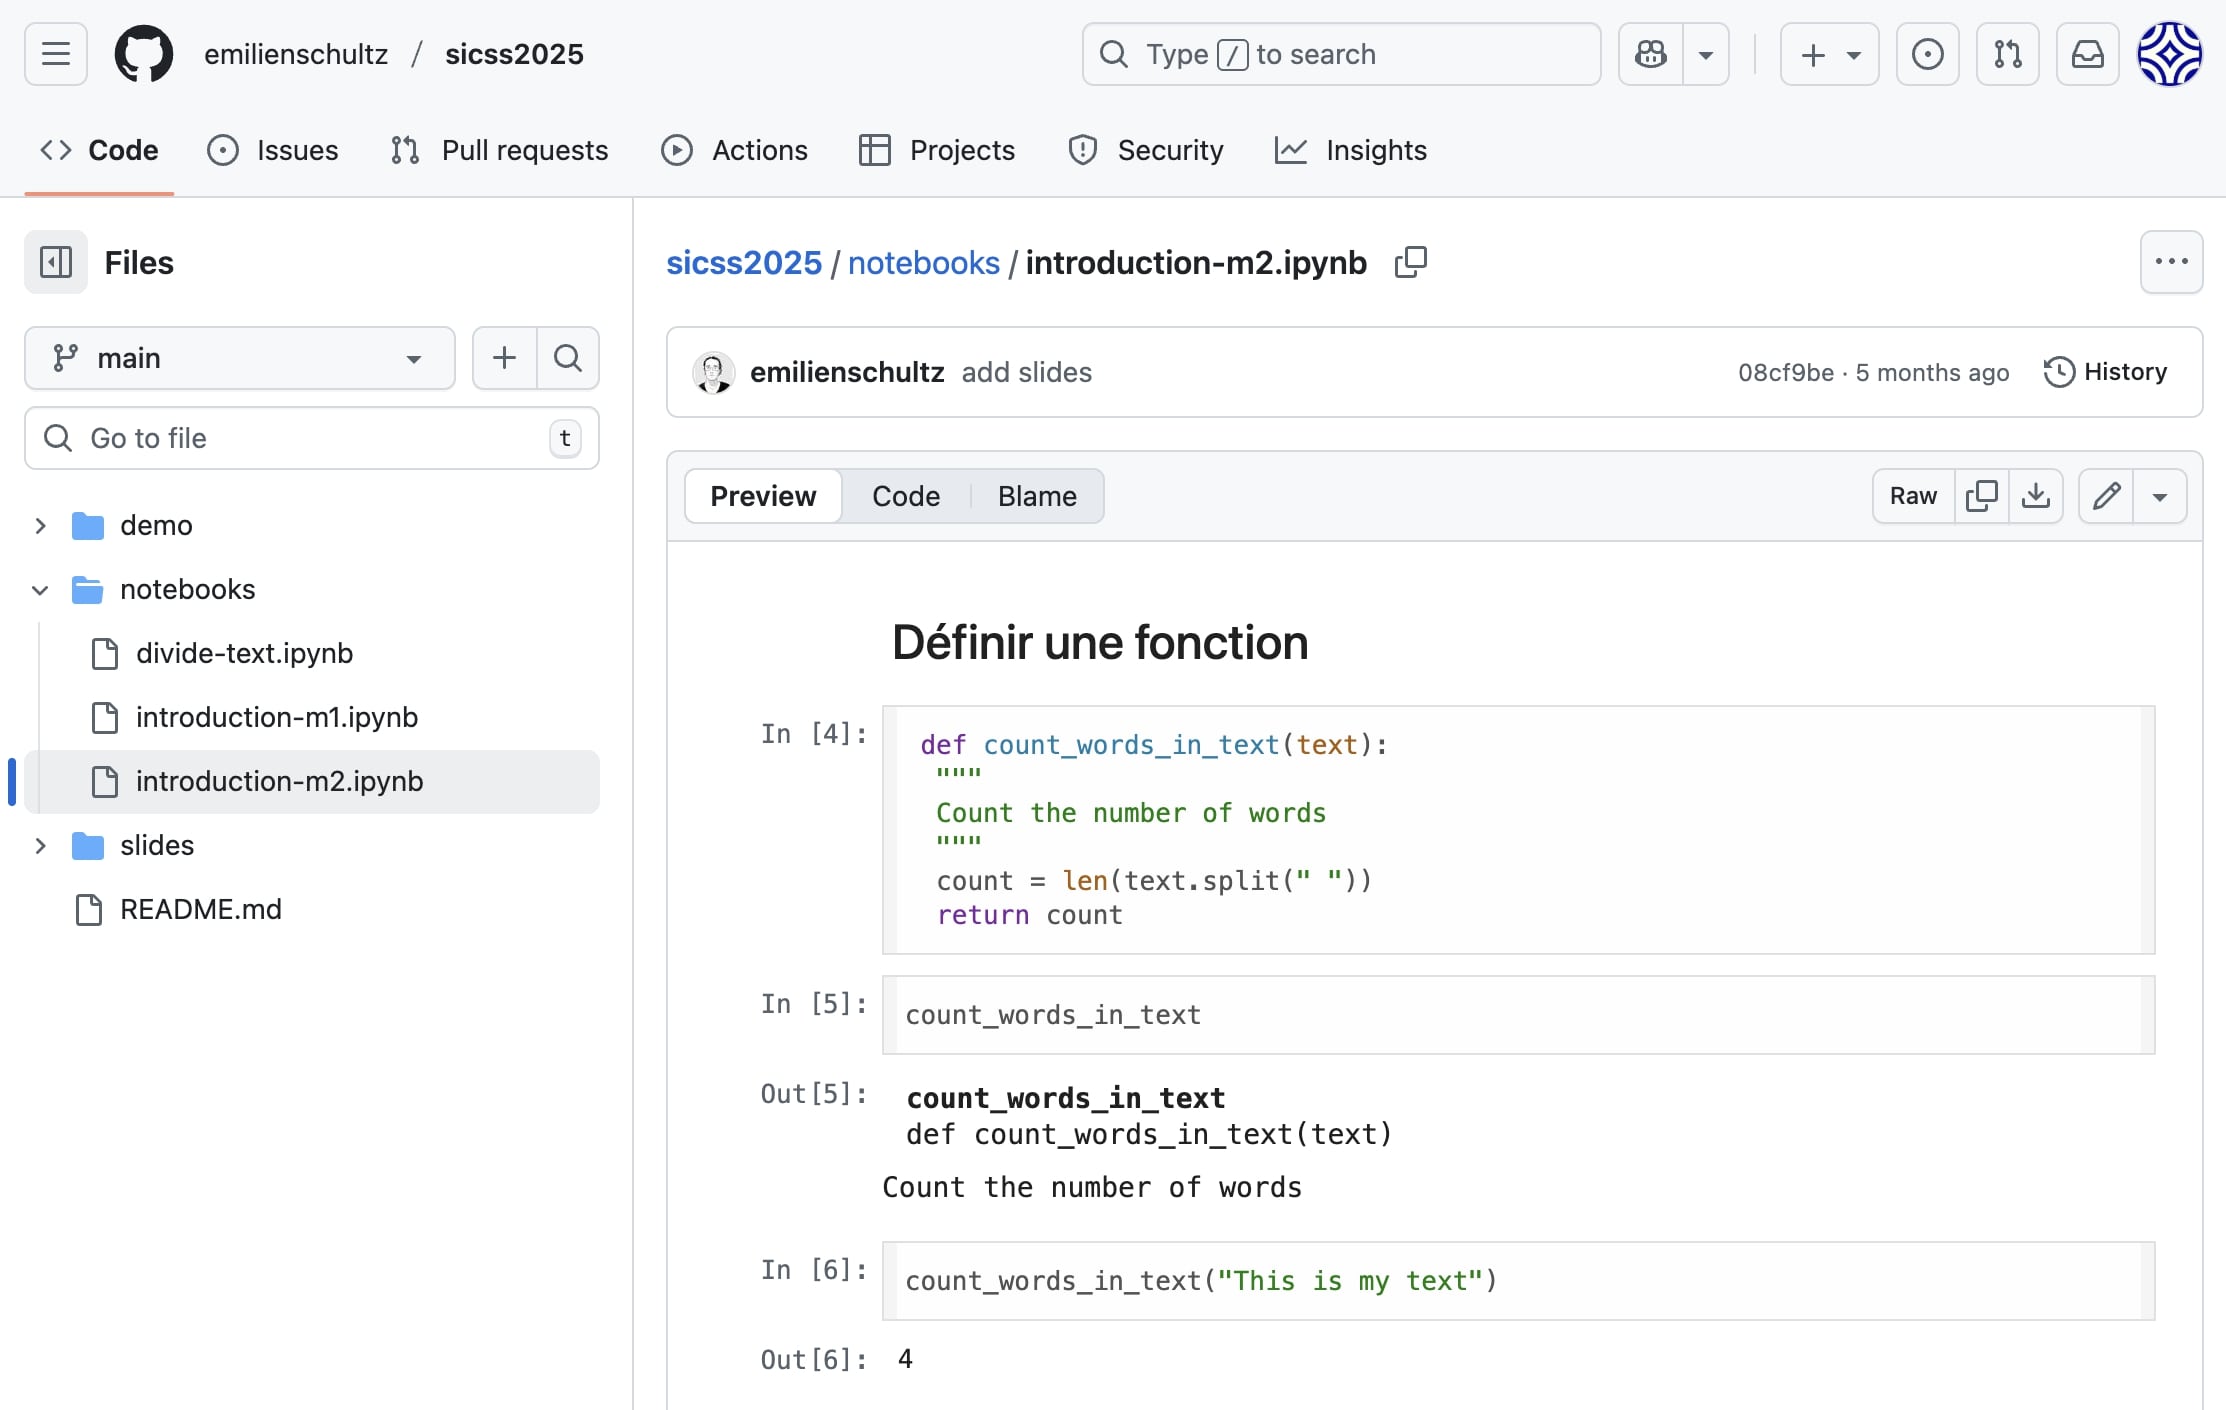This screenshot has height=1410, width=2226.
Task: Create a new file with the plus icon
Action: [x=504, y=357]
